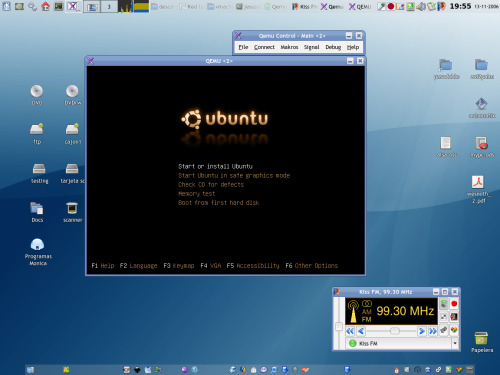Select 'Start or install Ubuntu' boot entry
The height and width of the screenshot is (375, 500).
215,166
